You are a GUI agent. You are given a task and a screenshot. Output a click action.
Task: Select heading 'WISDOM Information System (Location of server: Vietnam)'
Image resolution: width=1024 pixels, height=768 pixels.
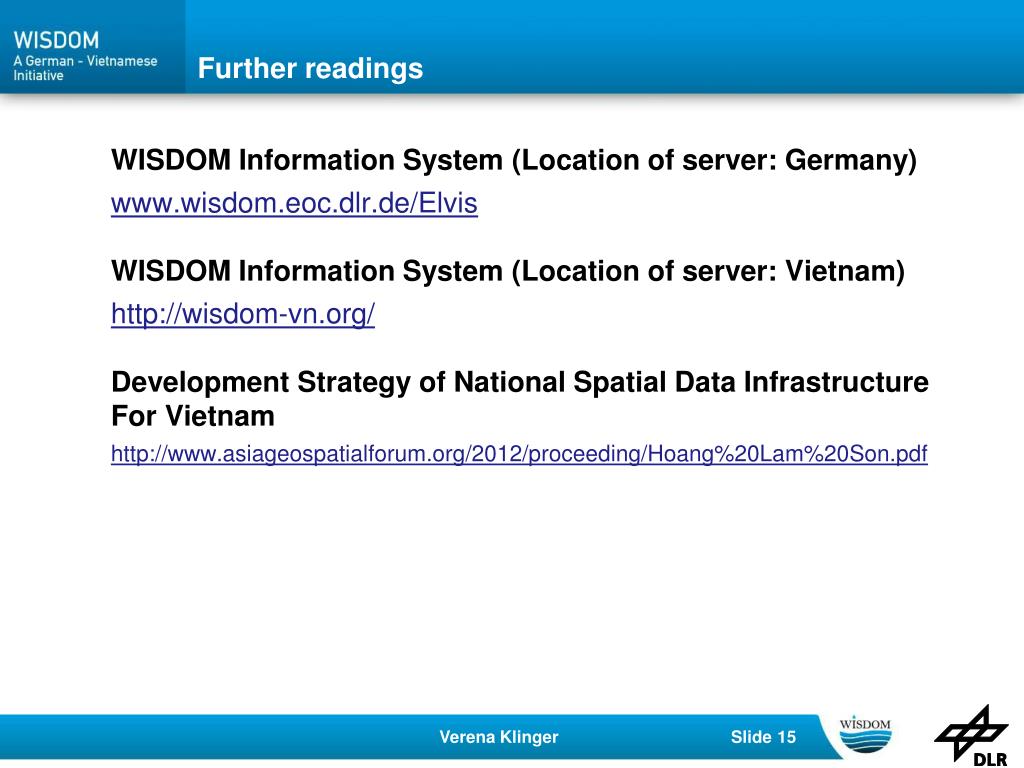point(508,271)
